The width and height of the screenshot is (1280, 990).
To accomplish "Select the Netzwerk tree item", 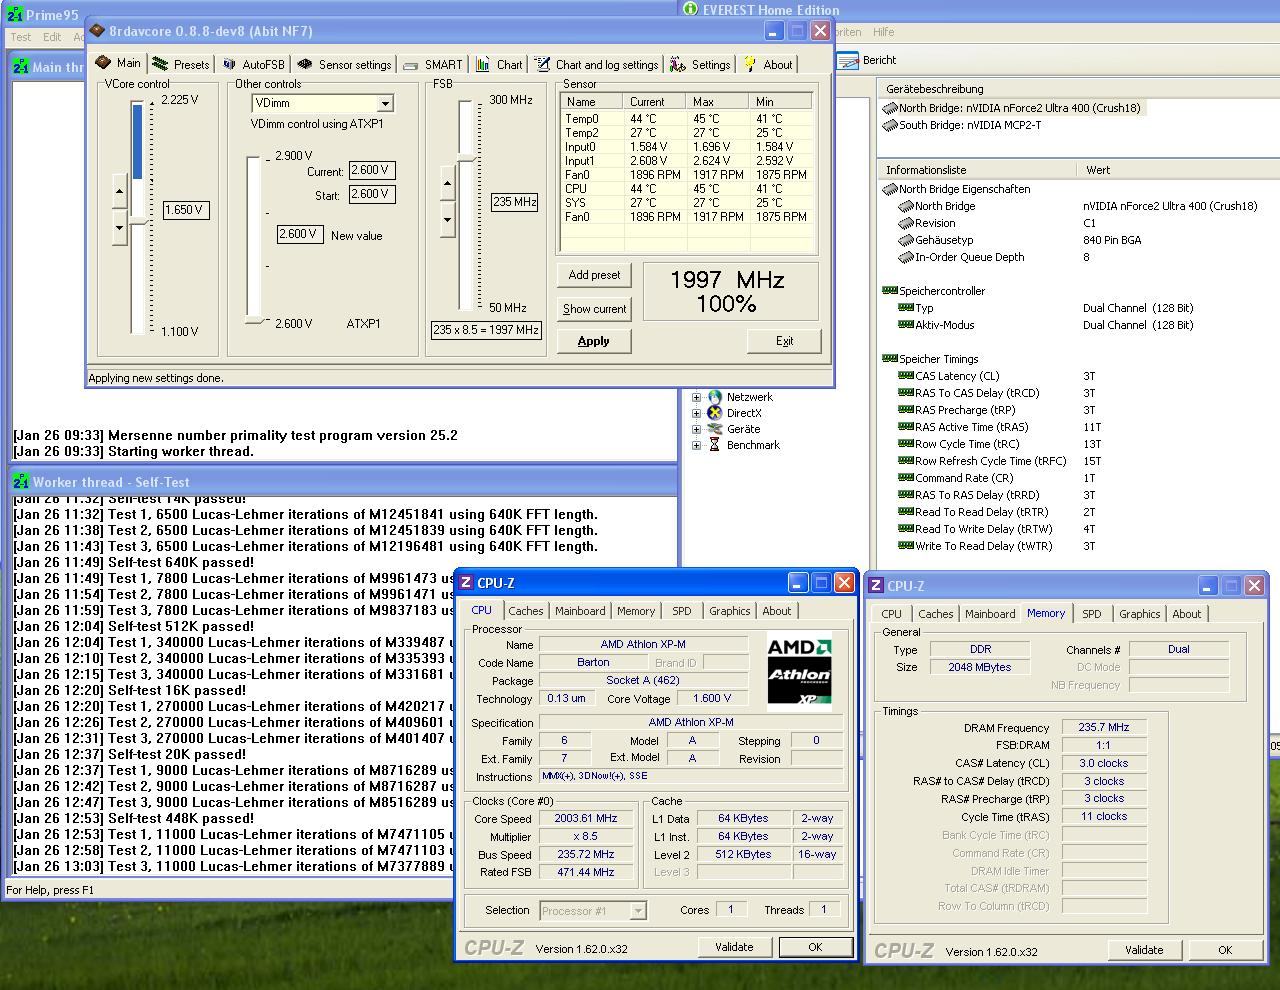I will (x=749, y=397).
